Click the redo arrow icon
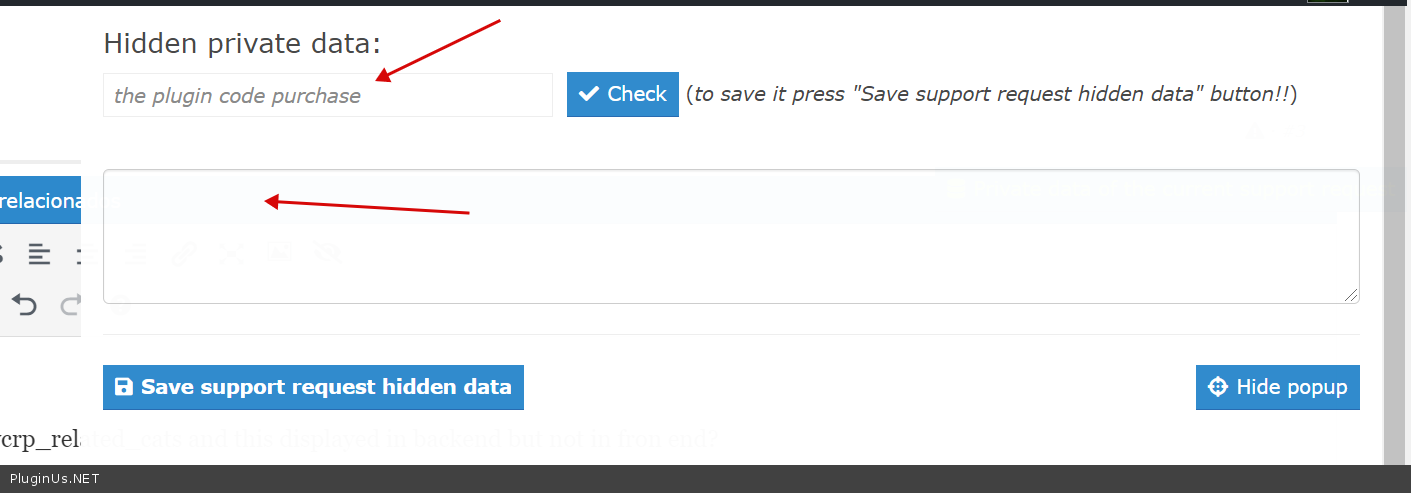Viewport: 1411px width, 493px height. [72, 304]
